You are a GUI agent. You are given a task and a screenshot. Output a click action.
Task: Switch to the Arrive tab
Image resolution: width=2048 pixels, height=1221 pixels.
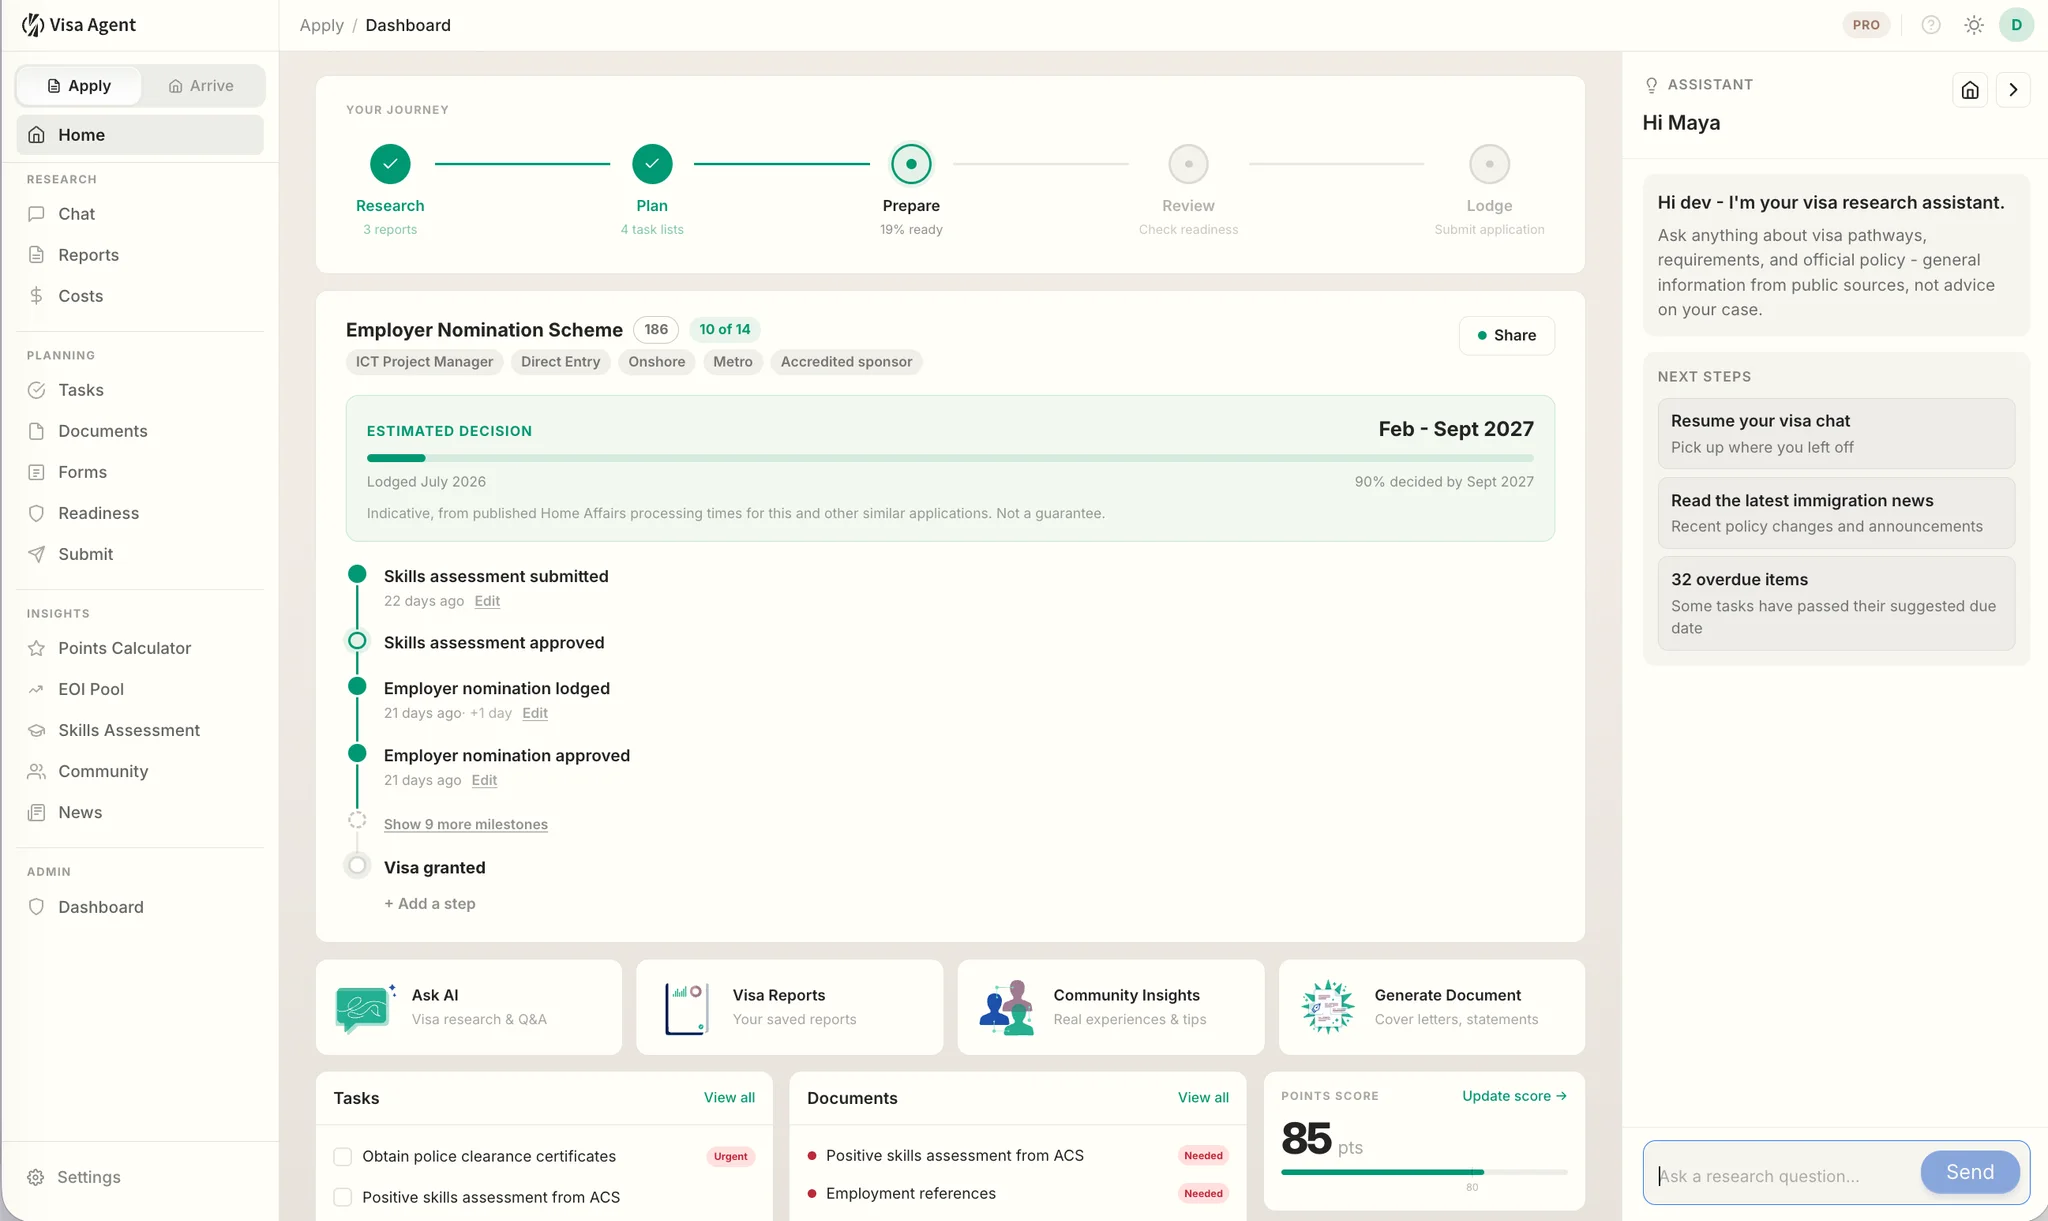tap(201, 86)
